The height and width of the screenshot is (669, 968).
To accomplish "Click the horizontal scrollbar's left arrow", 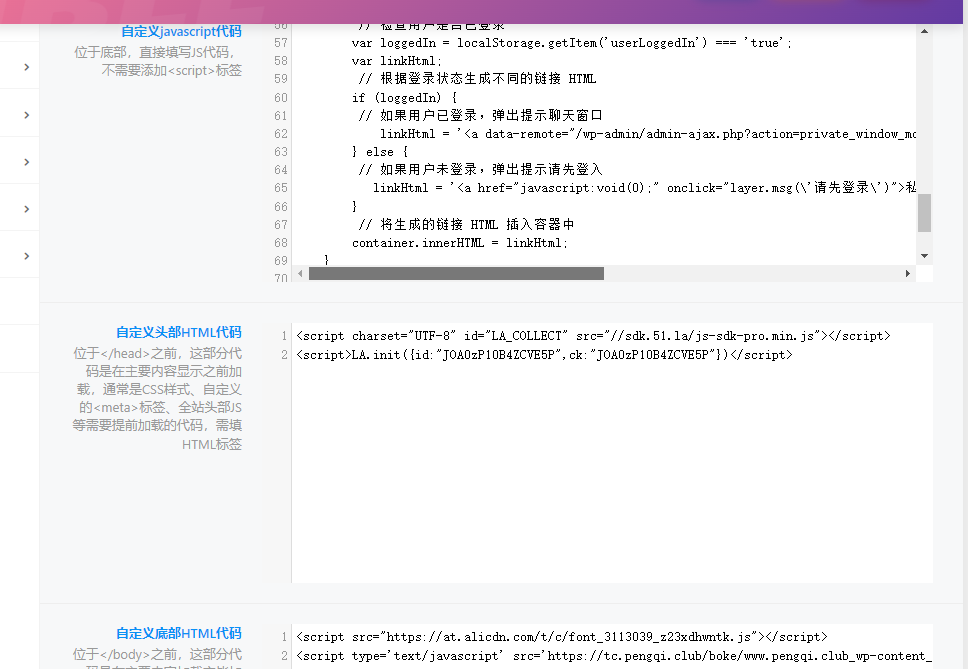I will click(300, 273).
